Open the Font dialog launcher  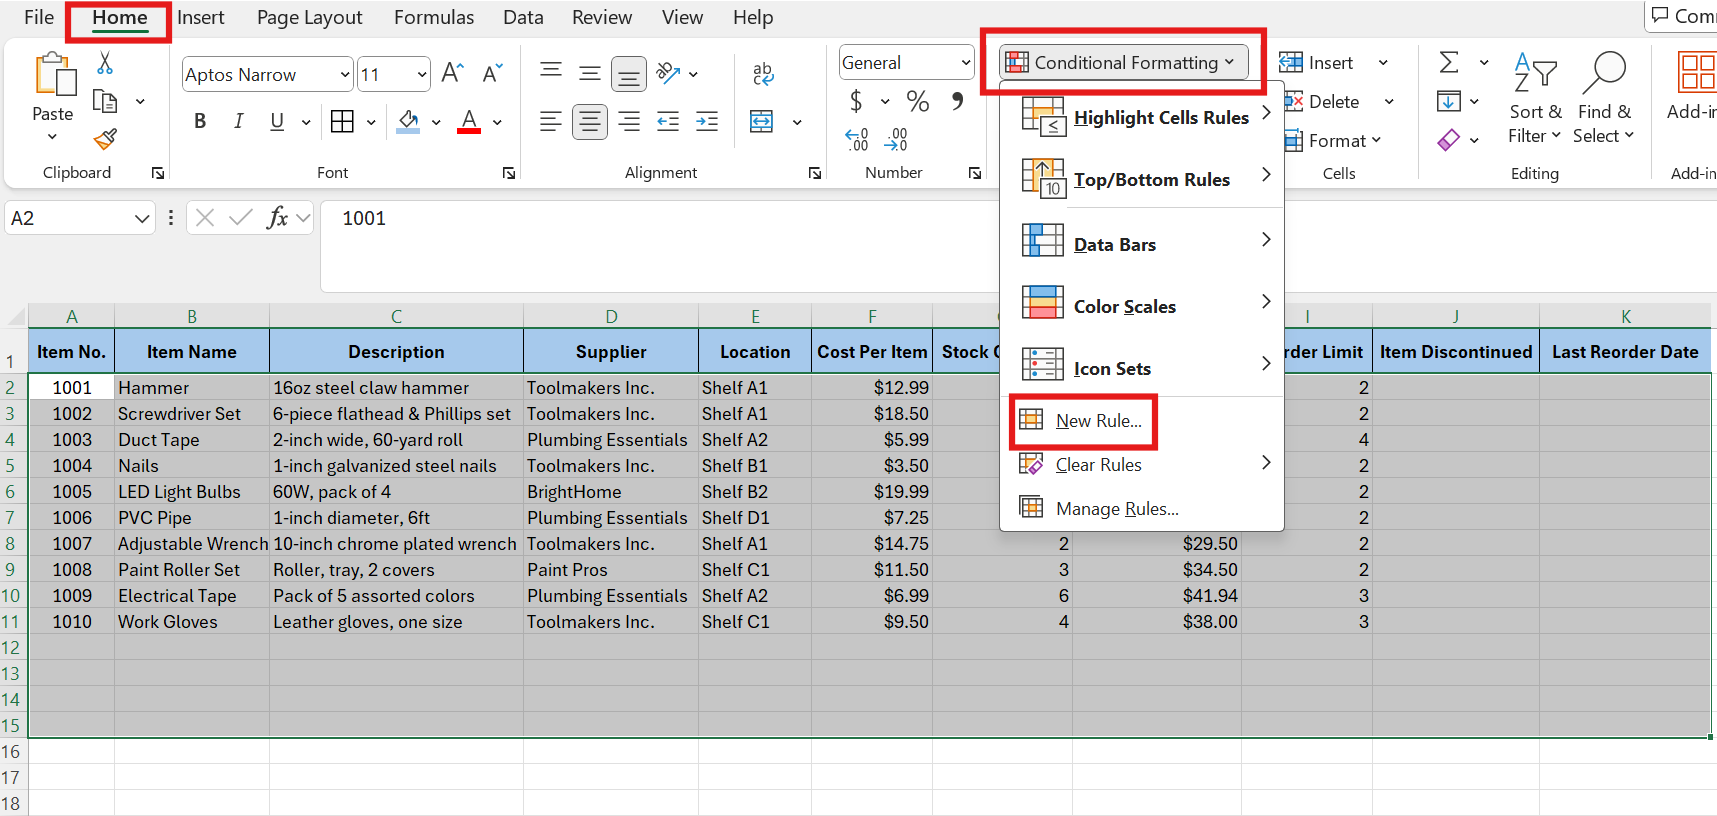point(509,173)
